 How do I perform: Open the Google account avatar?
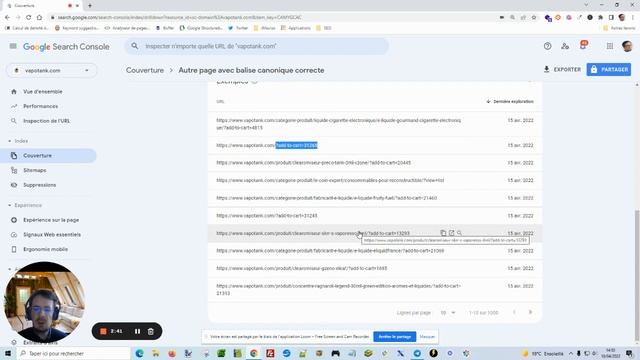point(627,46)
